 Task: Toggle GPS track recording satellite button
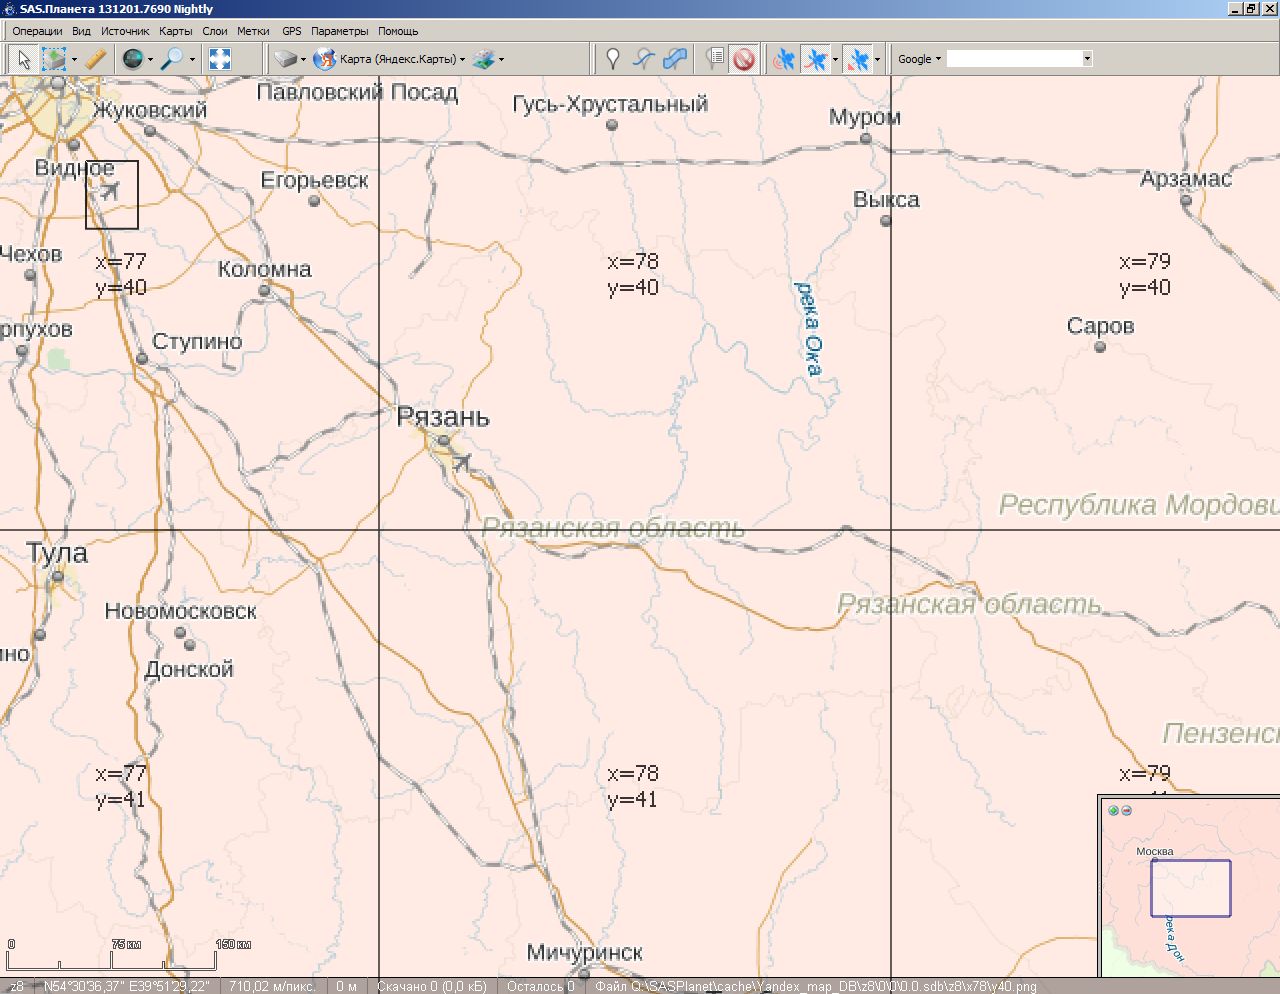817,59
